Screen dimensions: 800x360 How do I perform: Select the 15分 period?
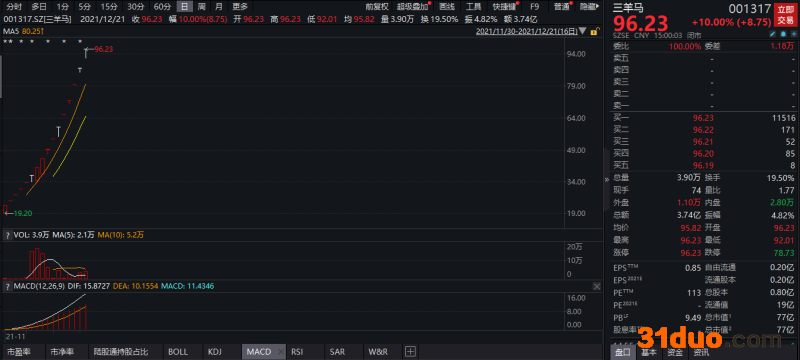click(108, 7)
